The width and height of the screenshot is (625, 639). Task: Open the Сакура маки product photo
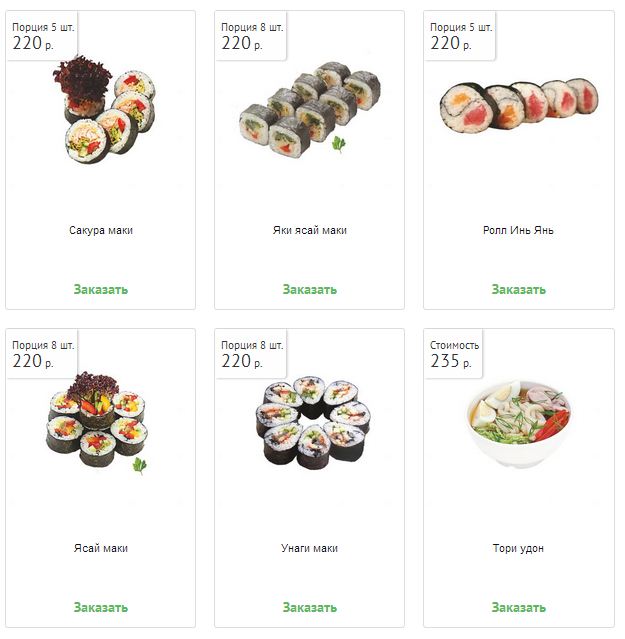click(x=104, y=110)
